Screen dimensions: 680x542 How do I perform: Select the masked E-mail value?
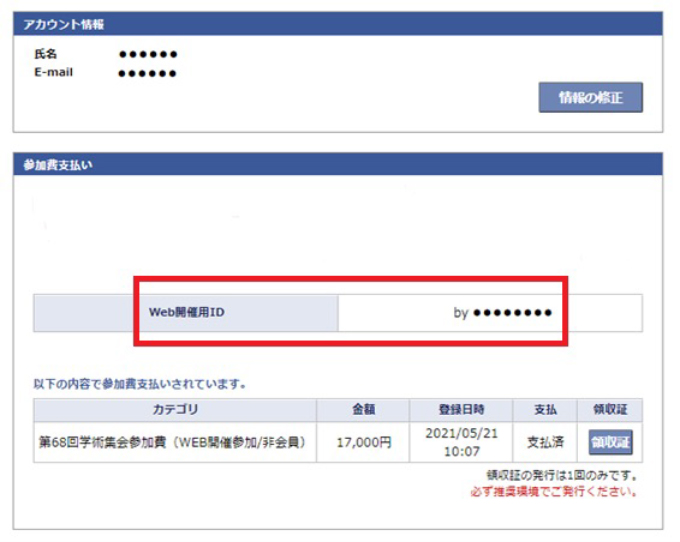147,73
